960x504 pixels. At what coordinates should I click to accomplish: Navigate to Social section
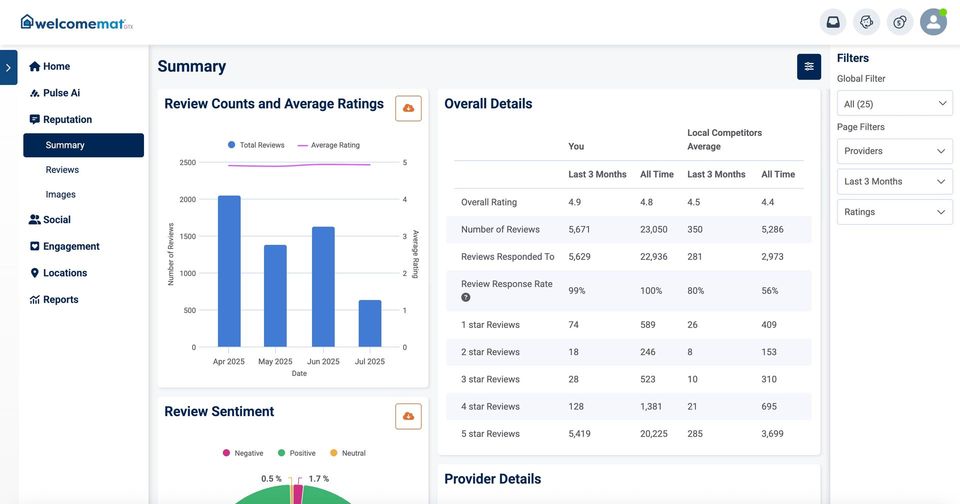(x=57, y=219)
